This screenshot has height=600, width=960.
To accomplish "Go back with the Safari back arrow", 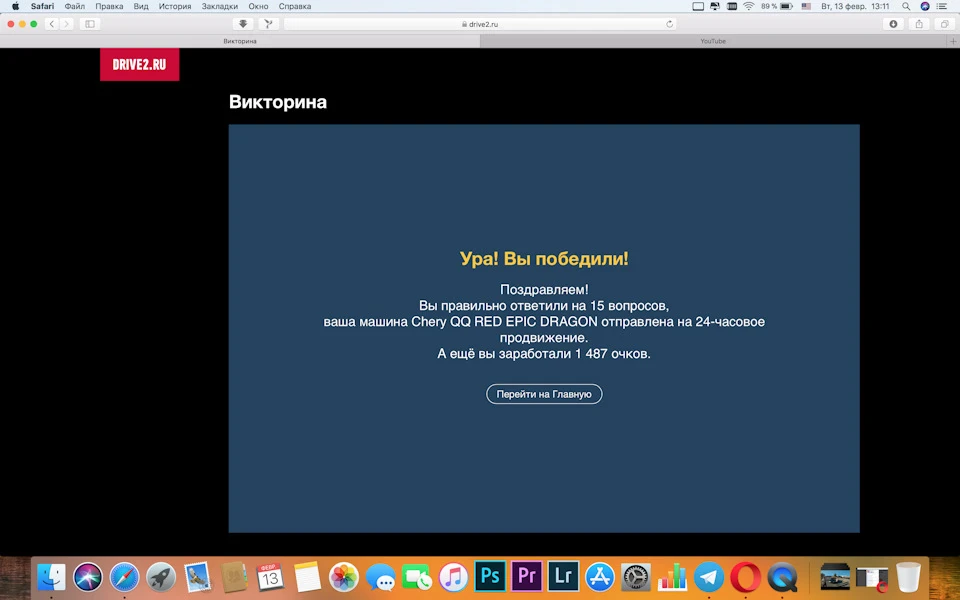I will (52, 24).
